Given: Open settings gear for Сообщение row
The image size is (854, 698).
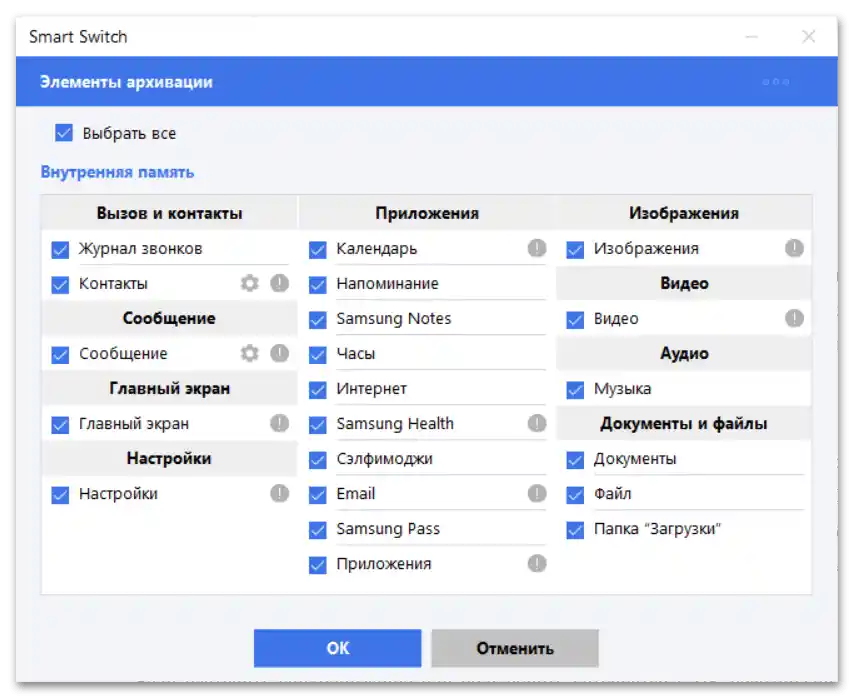Looking at the screenshot, I should pyautogui.click(x=249, y=353).
